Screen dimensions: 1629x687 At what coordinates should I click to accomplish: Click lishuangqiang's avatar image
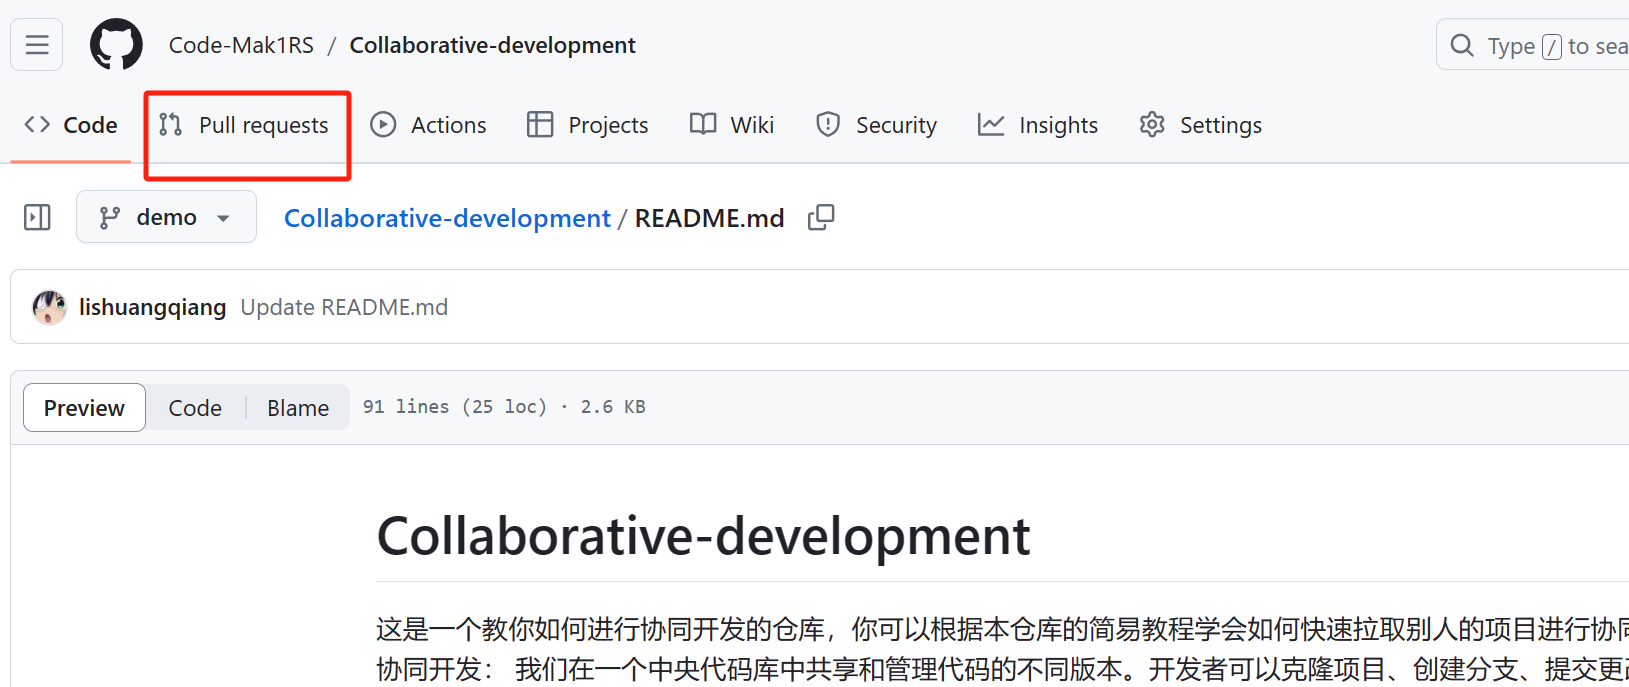click(49, 307)
